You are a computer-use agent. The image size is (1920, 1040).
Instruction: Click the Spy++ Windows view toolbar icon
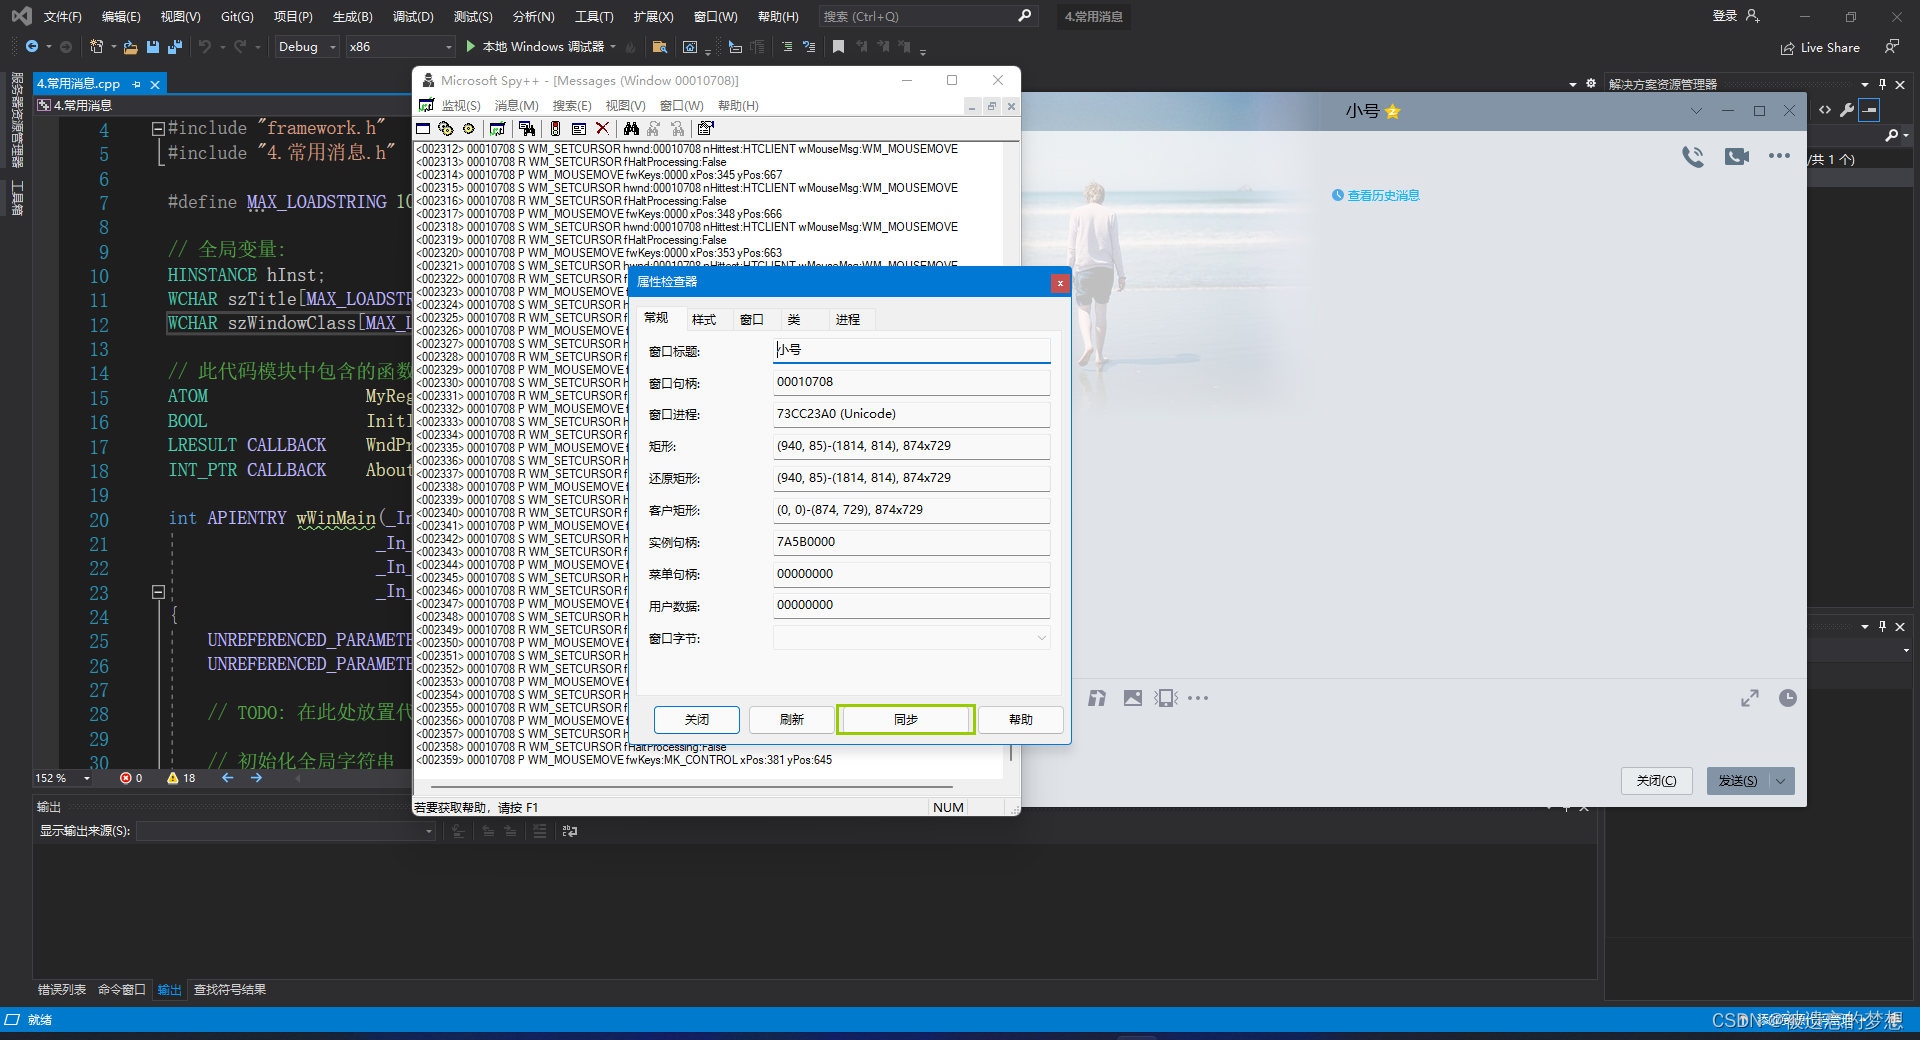coord(423,129)
